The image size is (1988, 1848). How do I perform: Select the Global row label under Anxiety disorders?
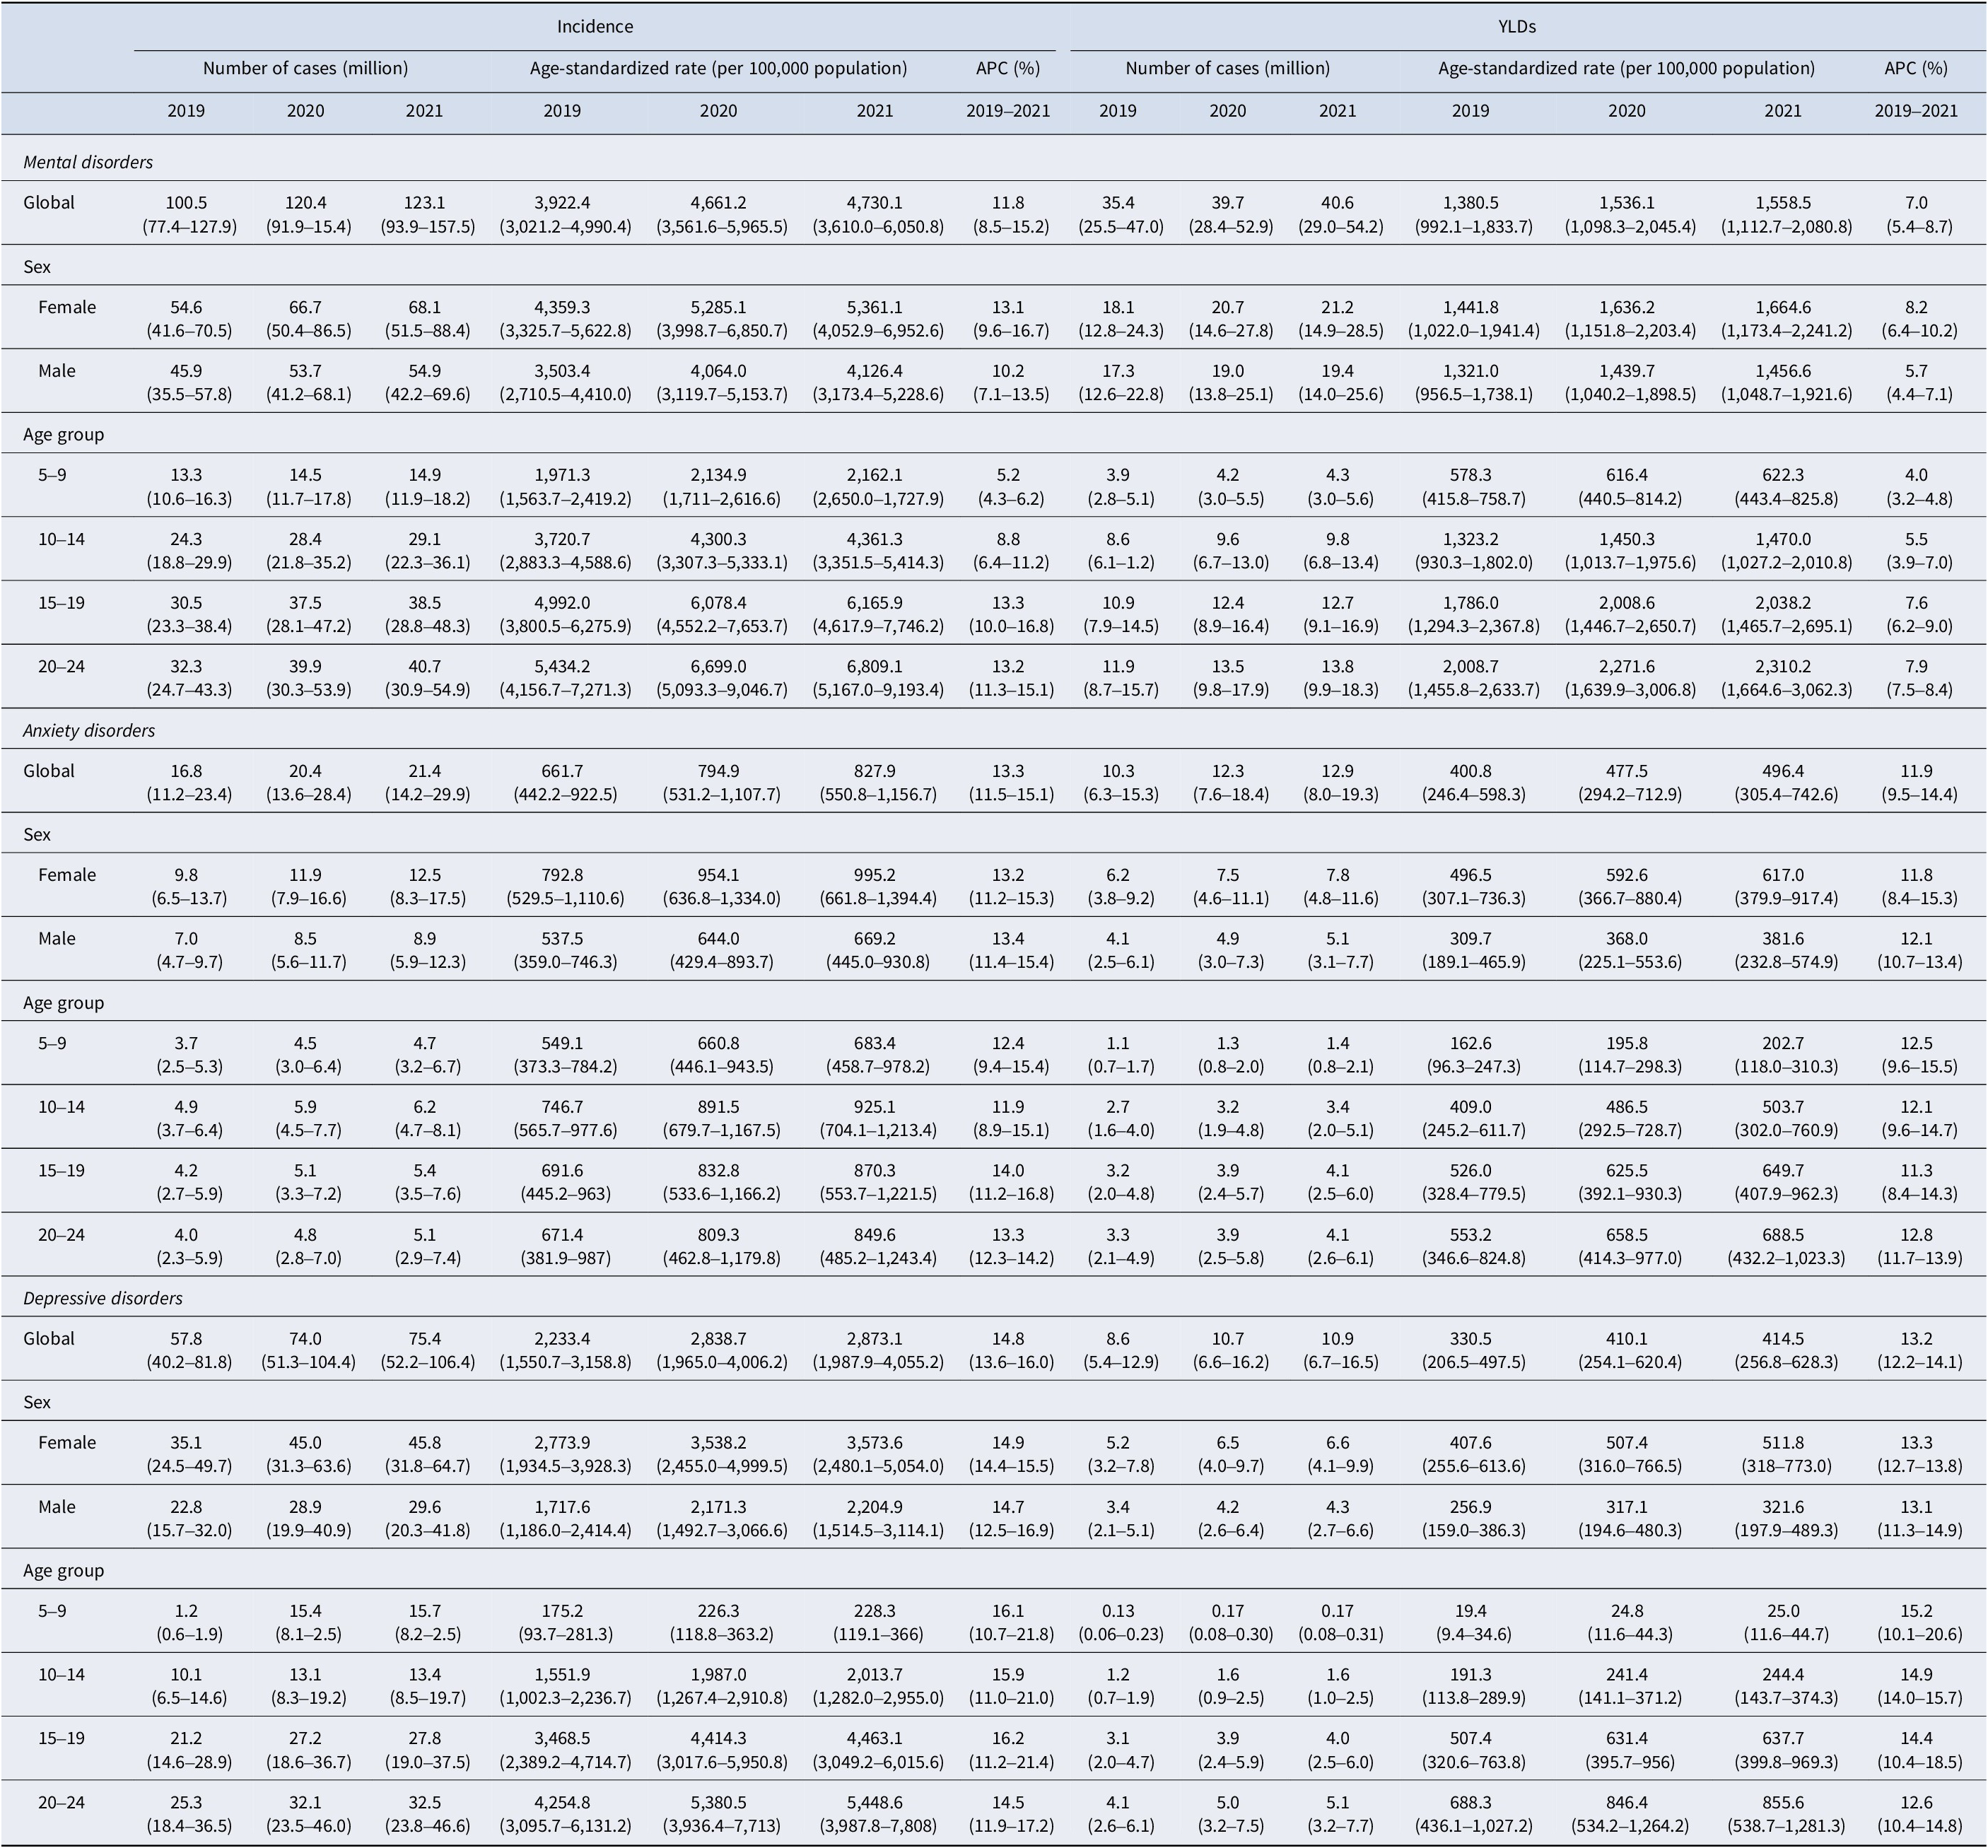pyautogui.click(x=49, y=771)
